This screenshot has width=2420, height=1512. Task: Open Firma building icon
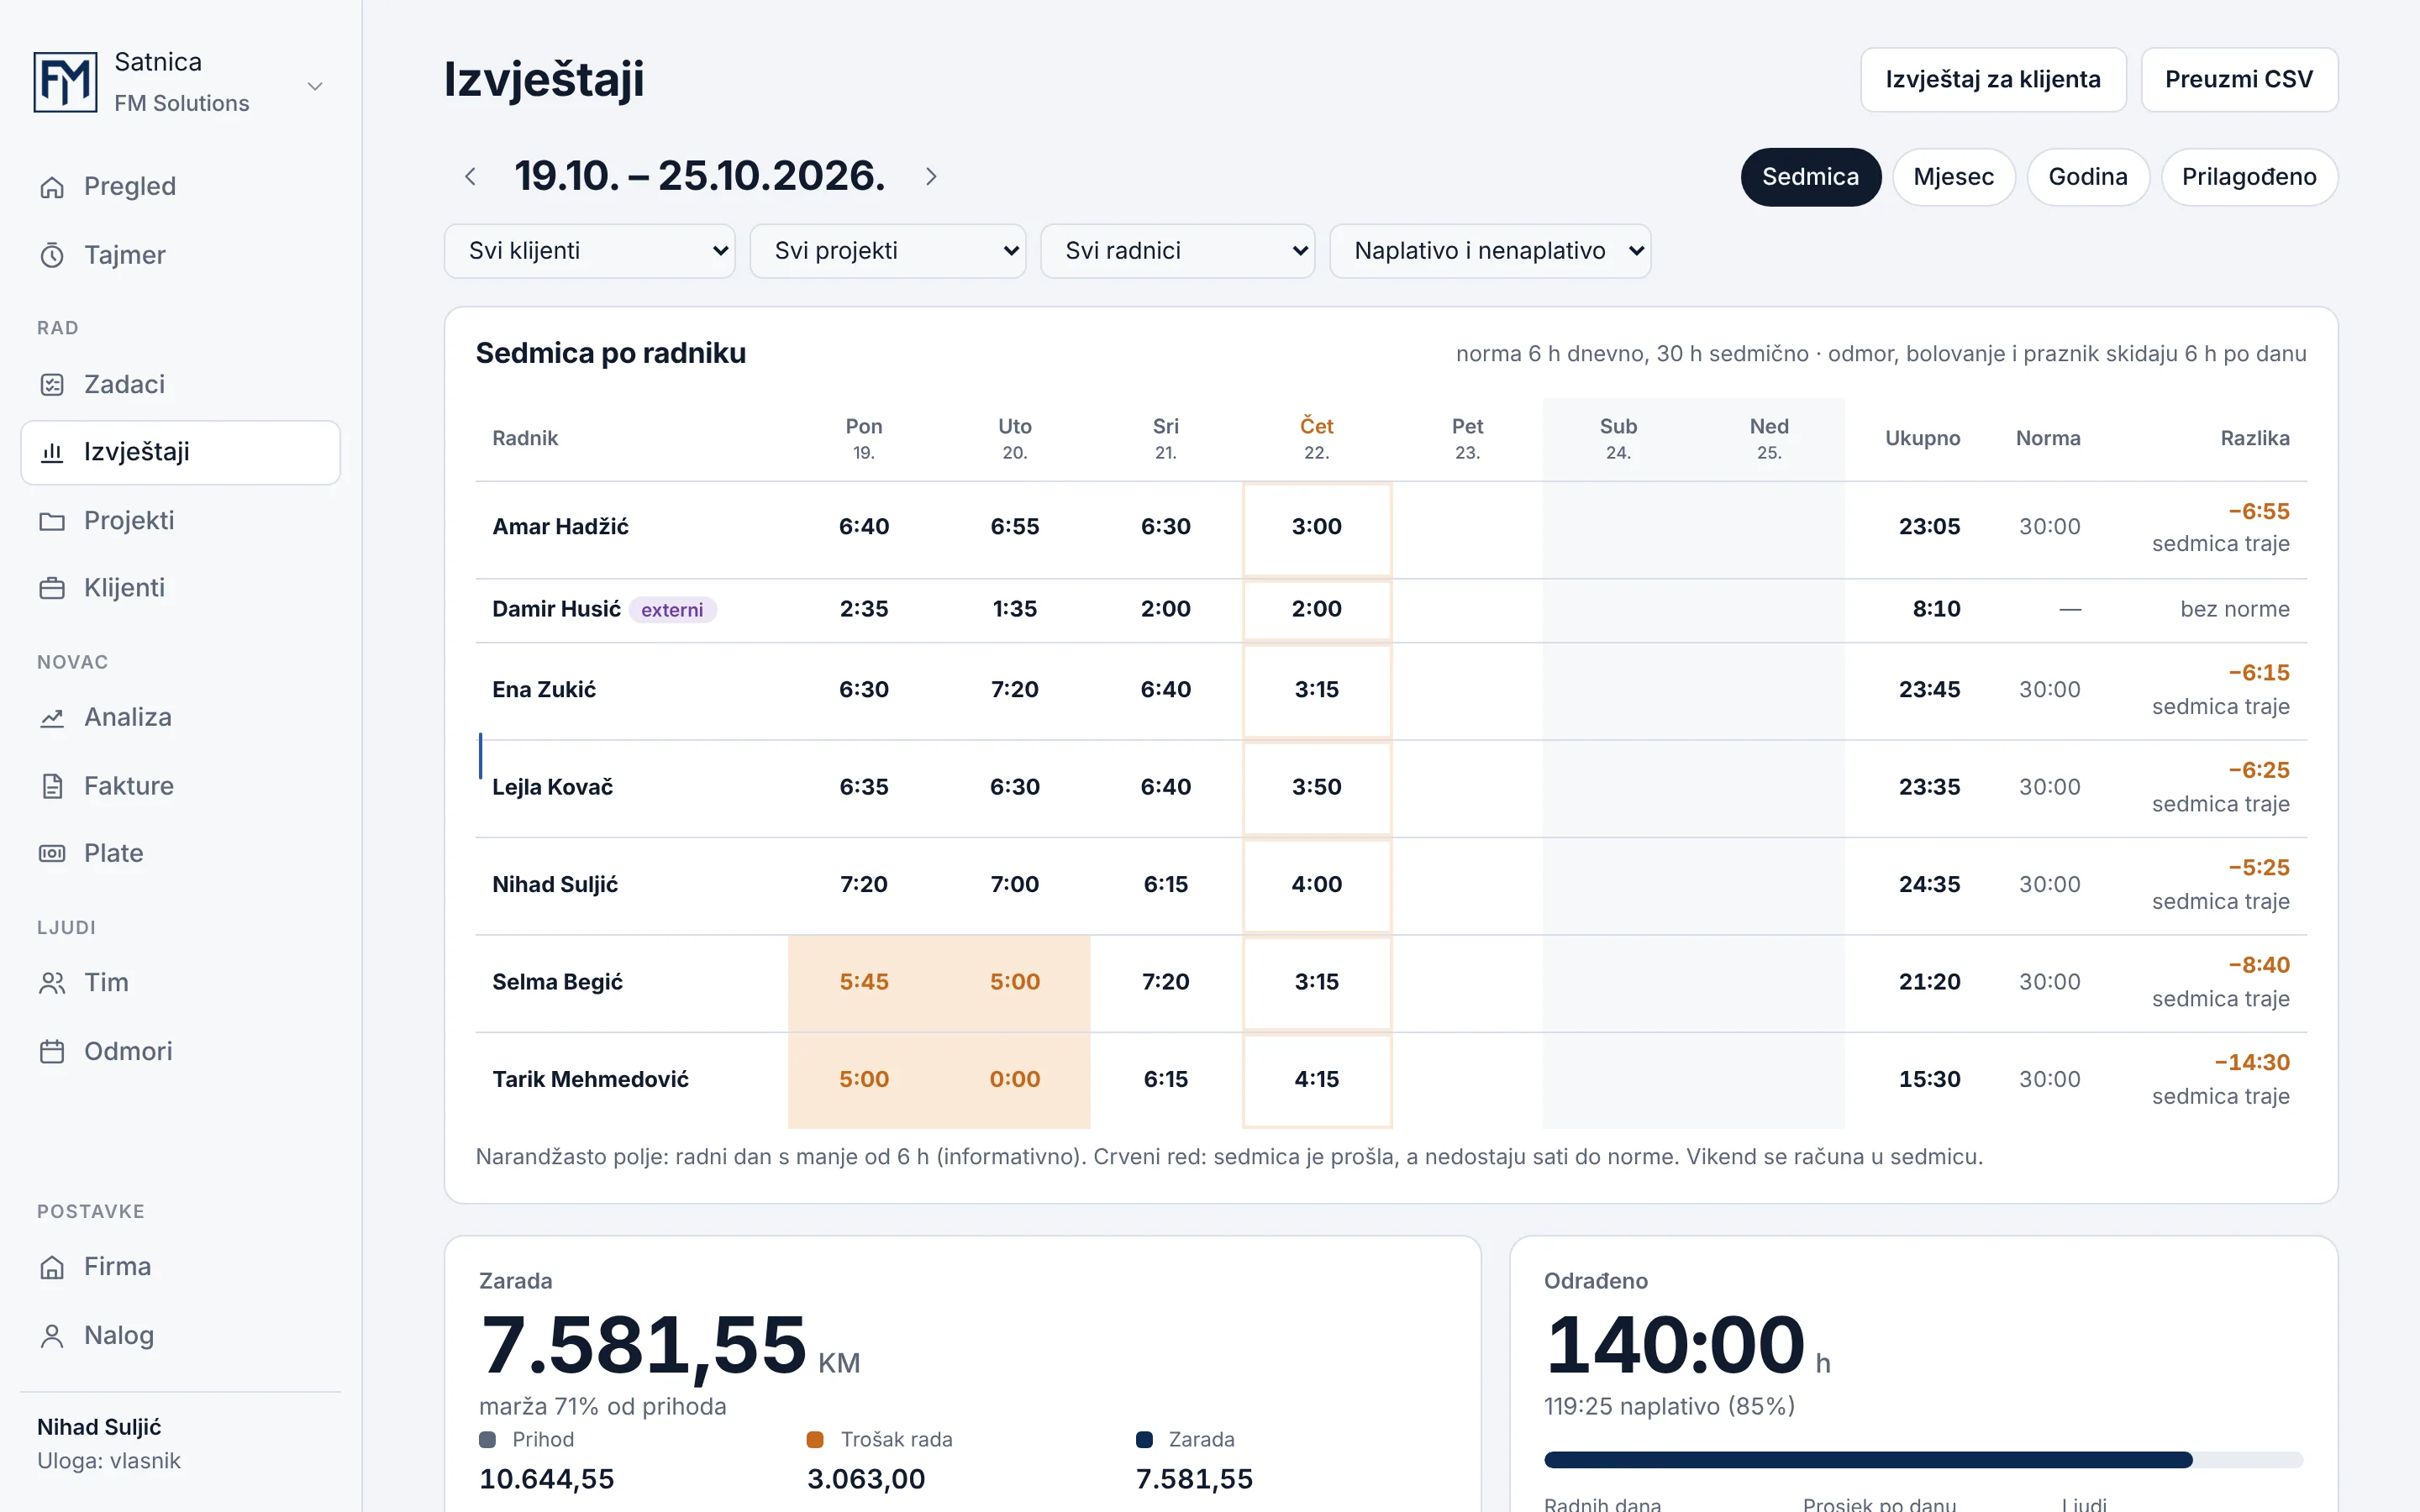52,1267
